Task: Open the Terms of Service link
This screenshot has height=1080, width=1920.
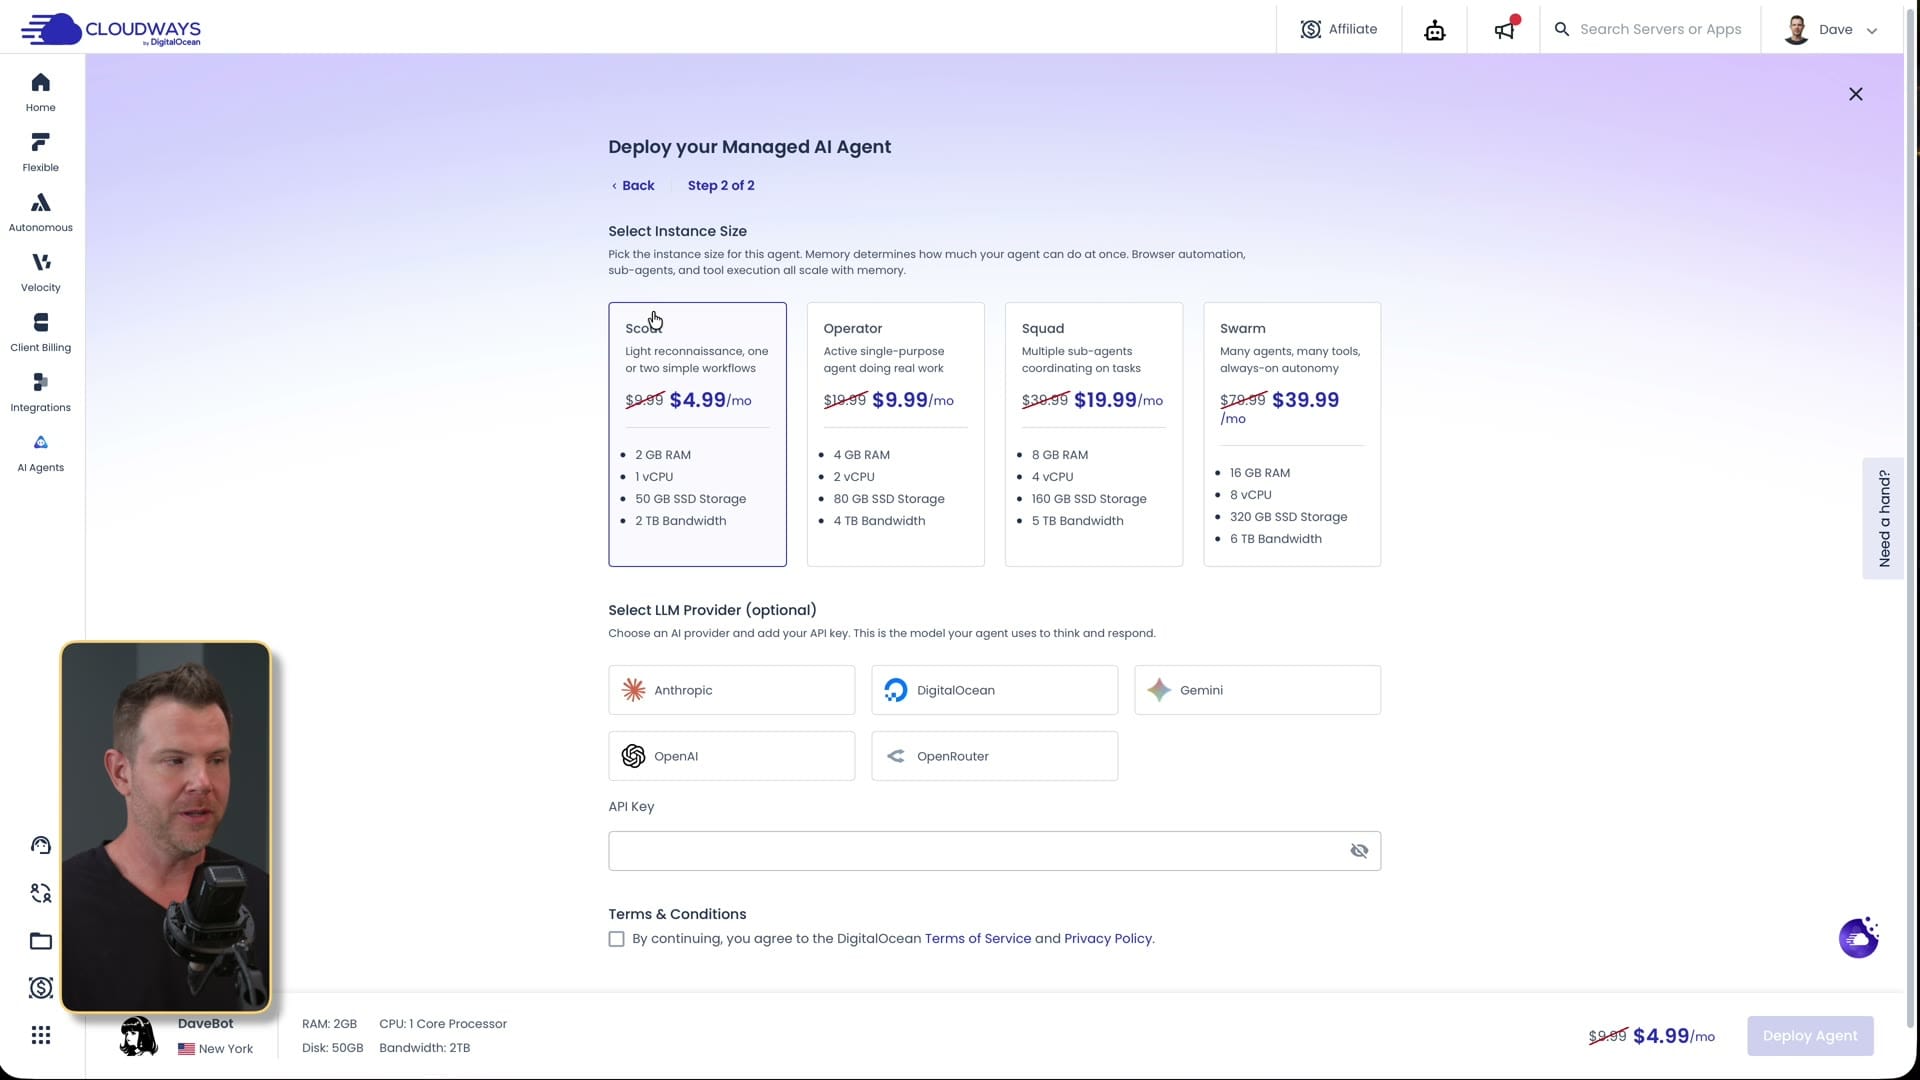Action: point(977,938)
